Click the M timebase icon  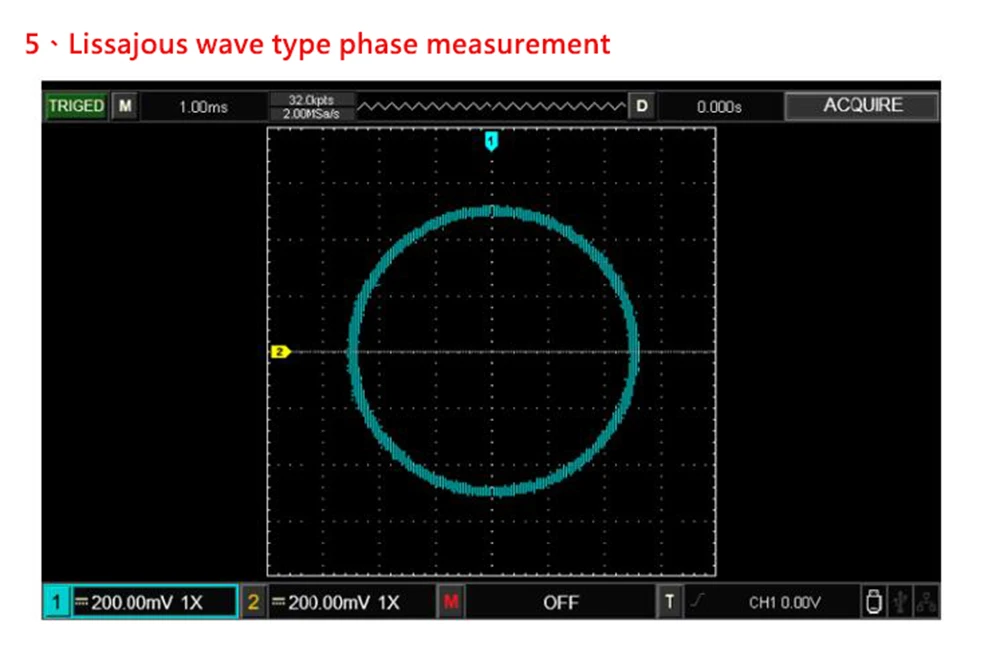tap(125, 106)
